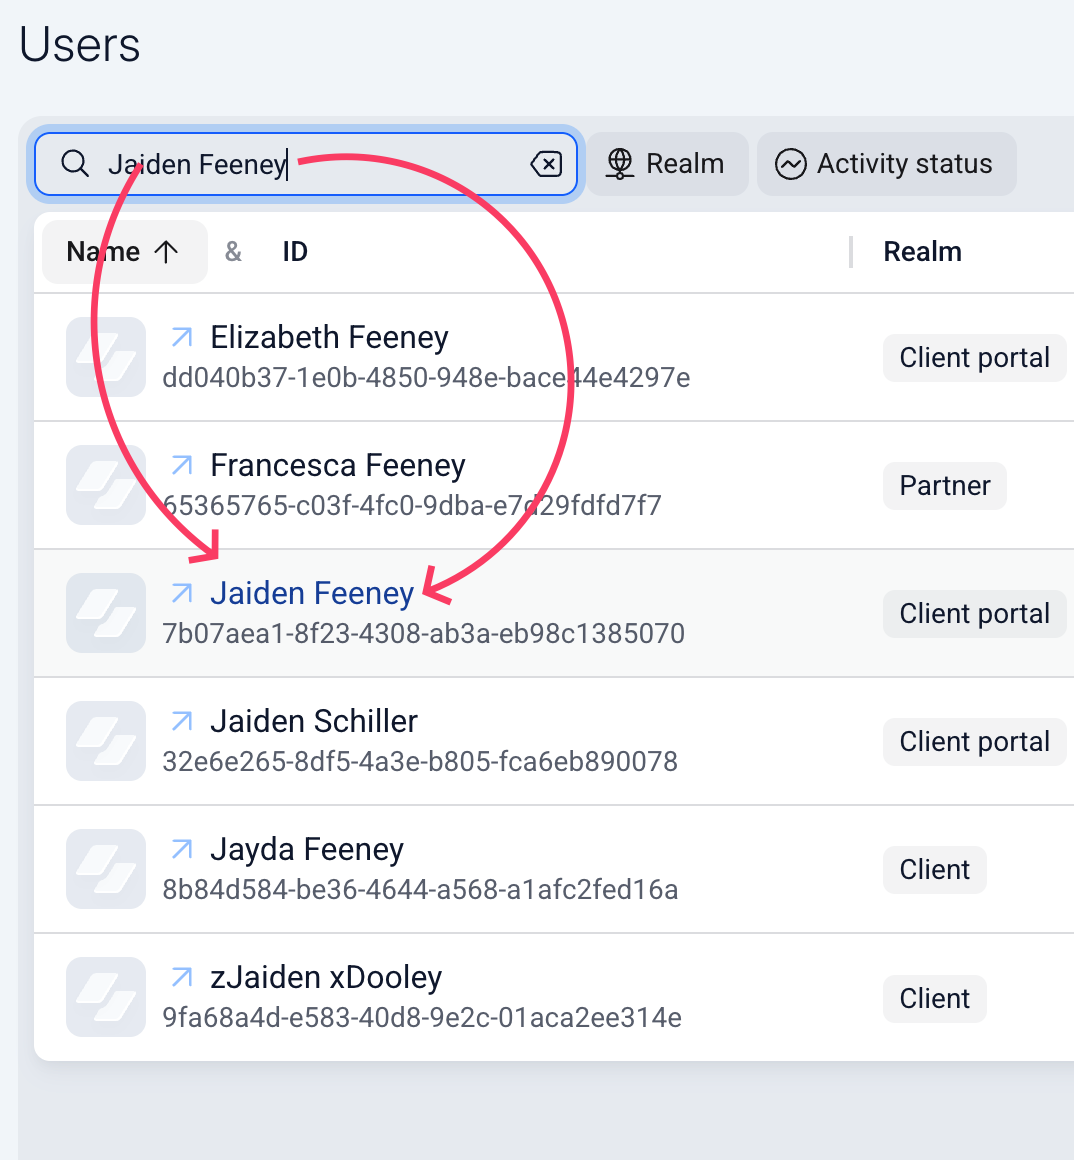The width and height of the screenshot is (1074, 1160).
Task: Open the Activity status filter
Action: 886,163
